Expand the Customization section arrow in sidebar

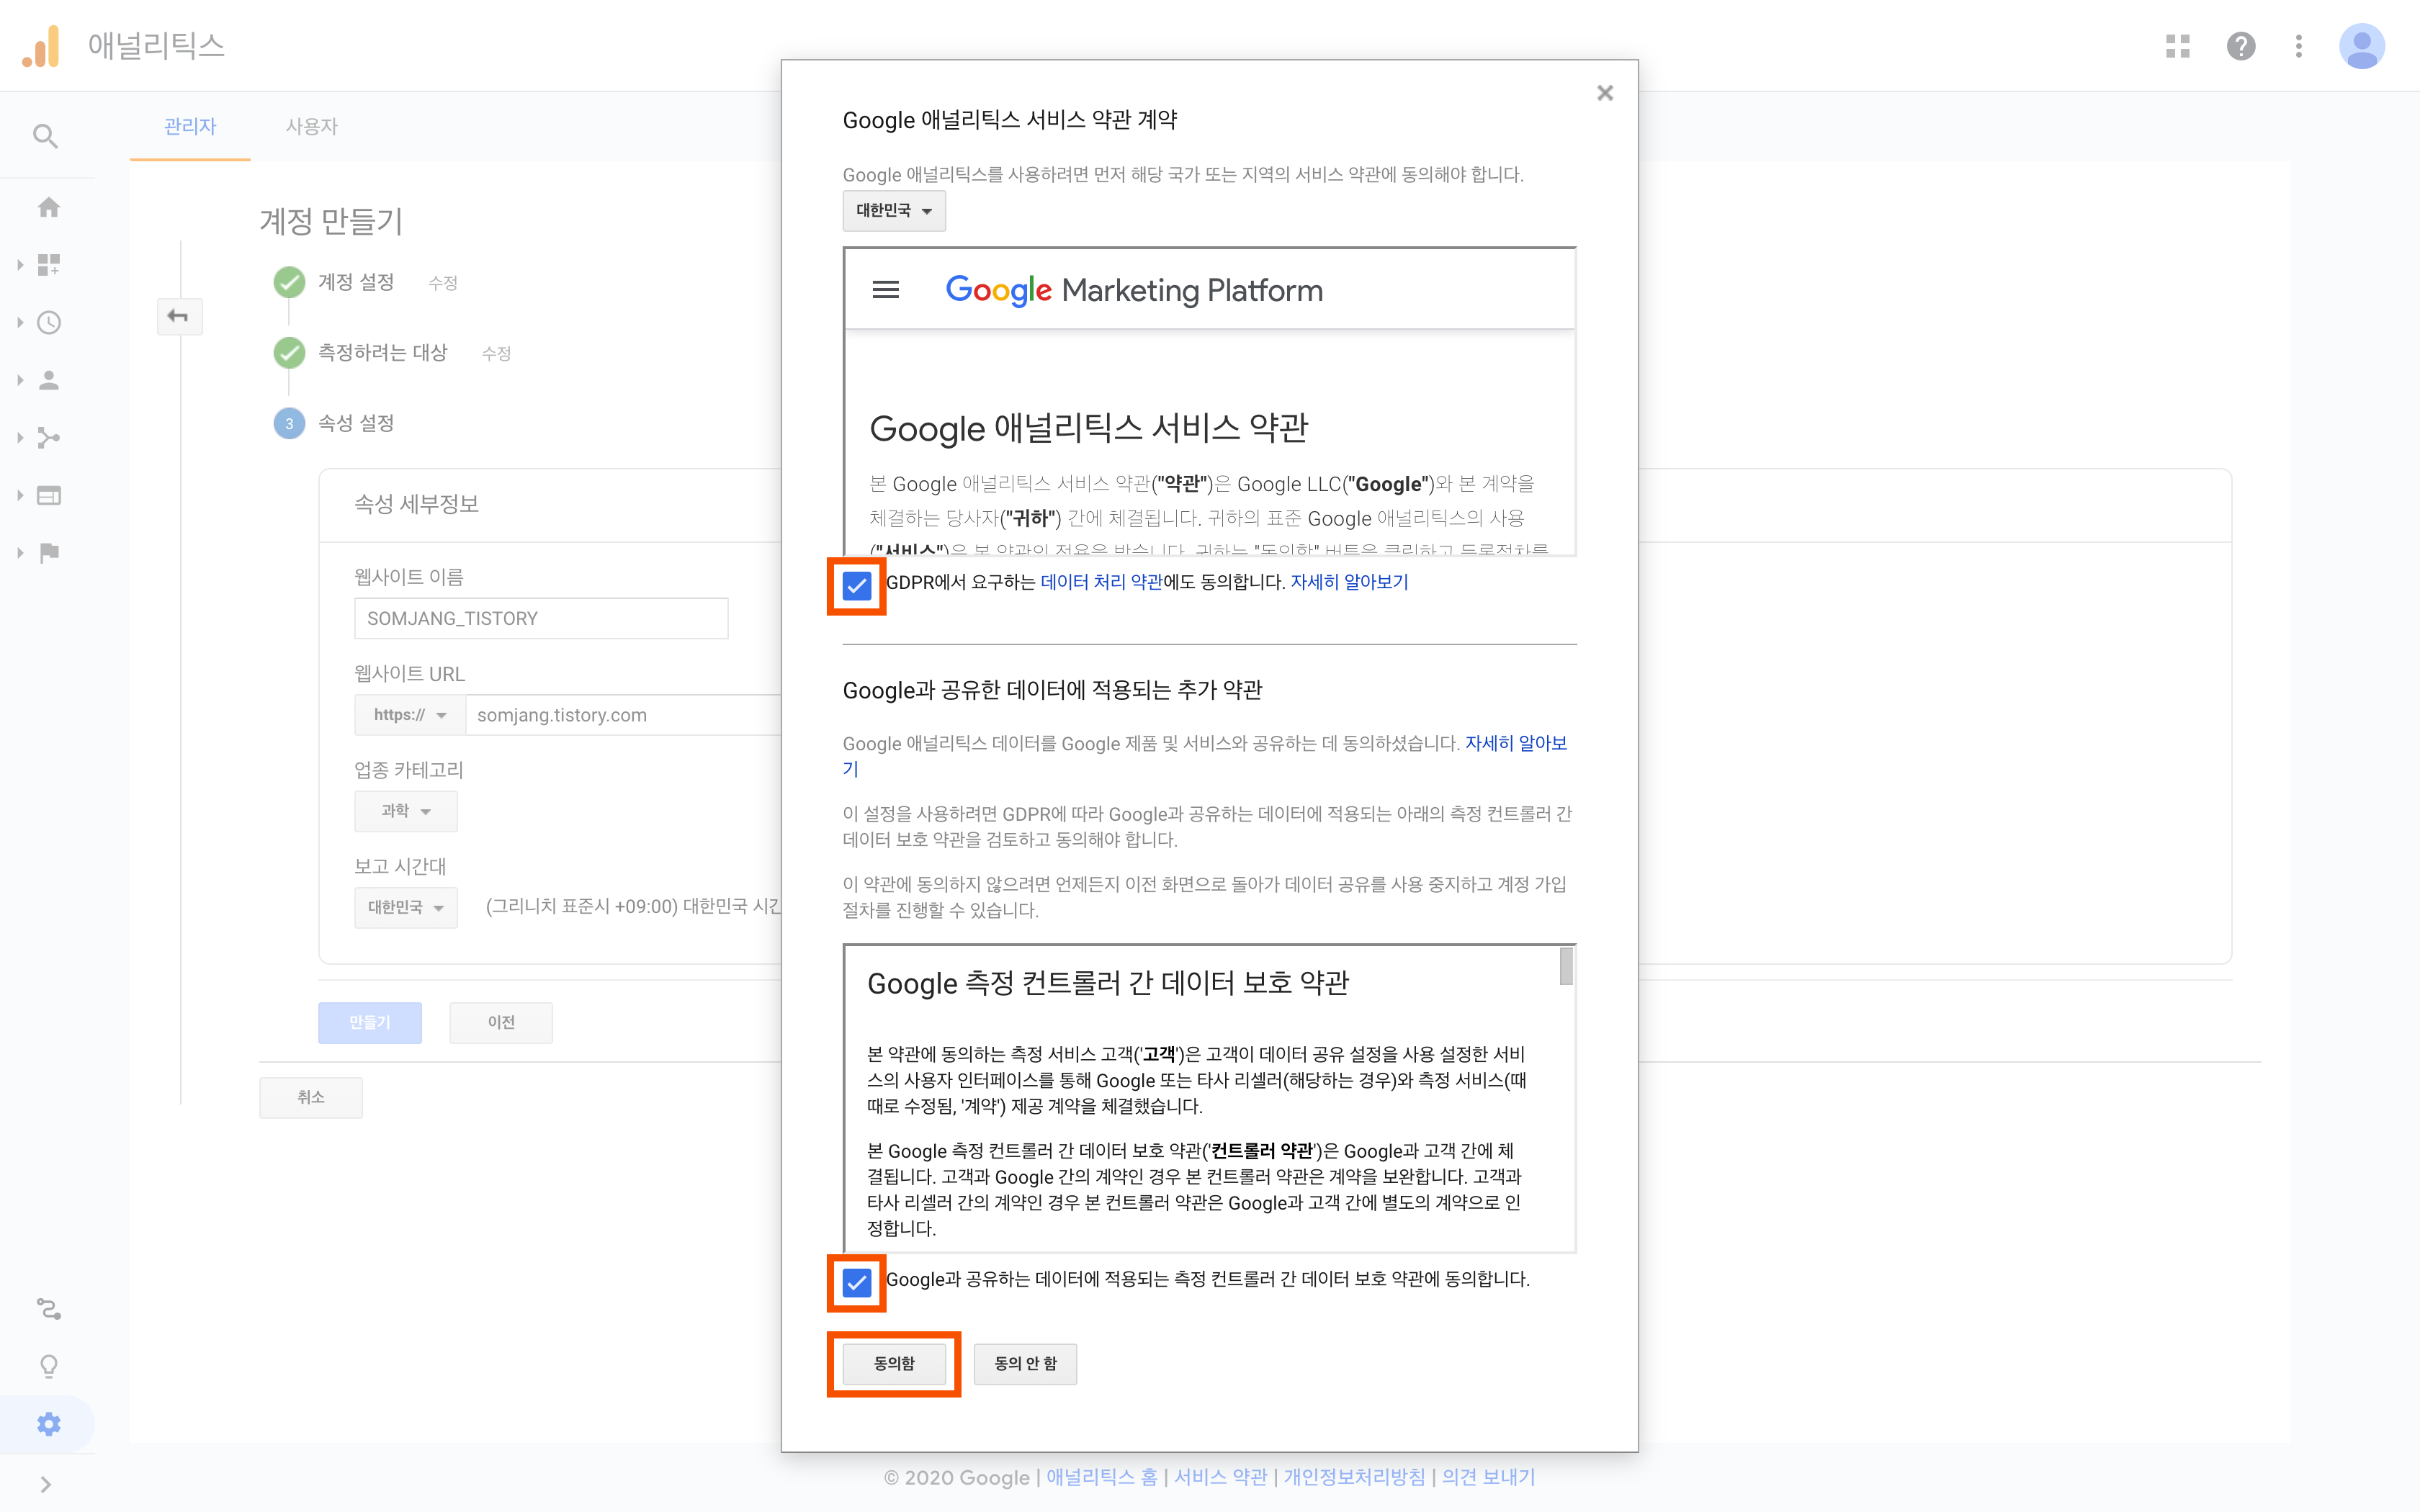coord(20,265)
